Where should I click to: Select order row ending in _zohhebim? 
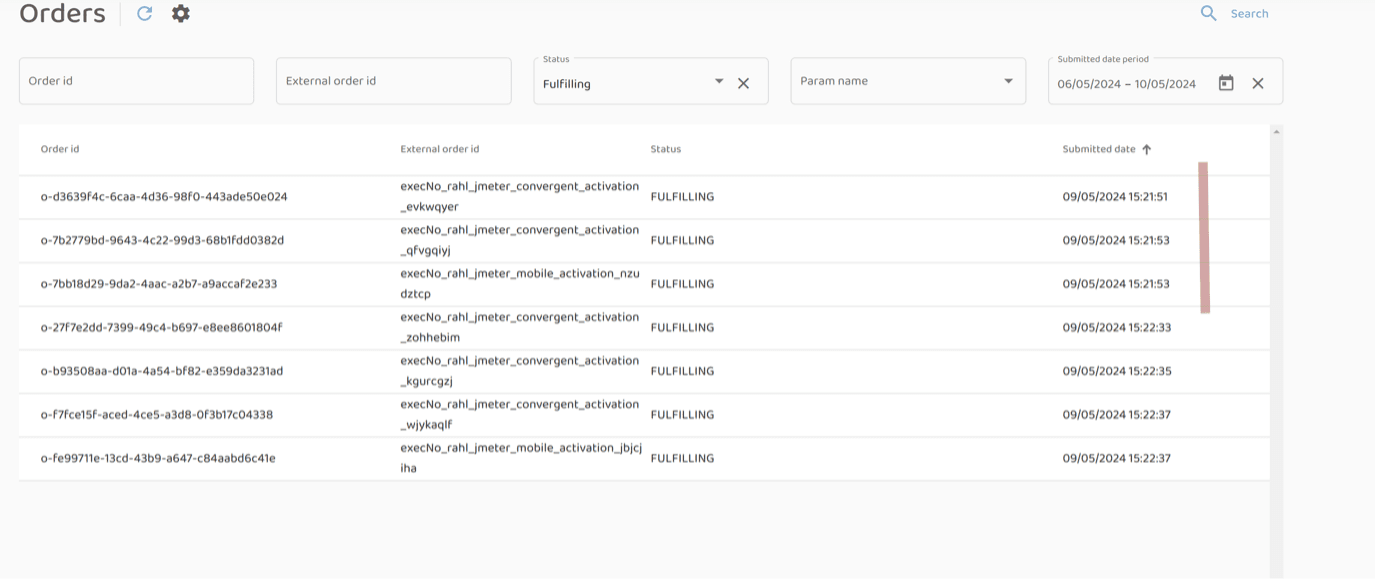click(520, 328)
